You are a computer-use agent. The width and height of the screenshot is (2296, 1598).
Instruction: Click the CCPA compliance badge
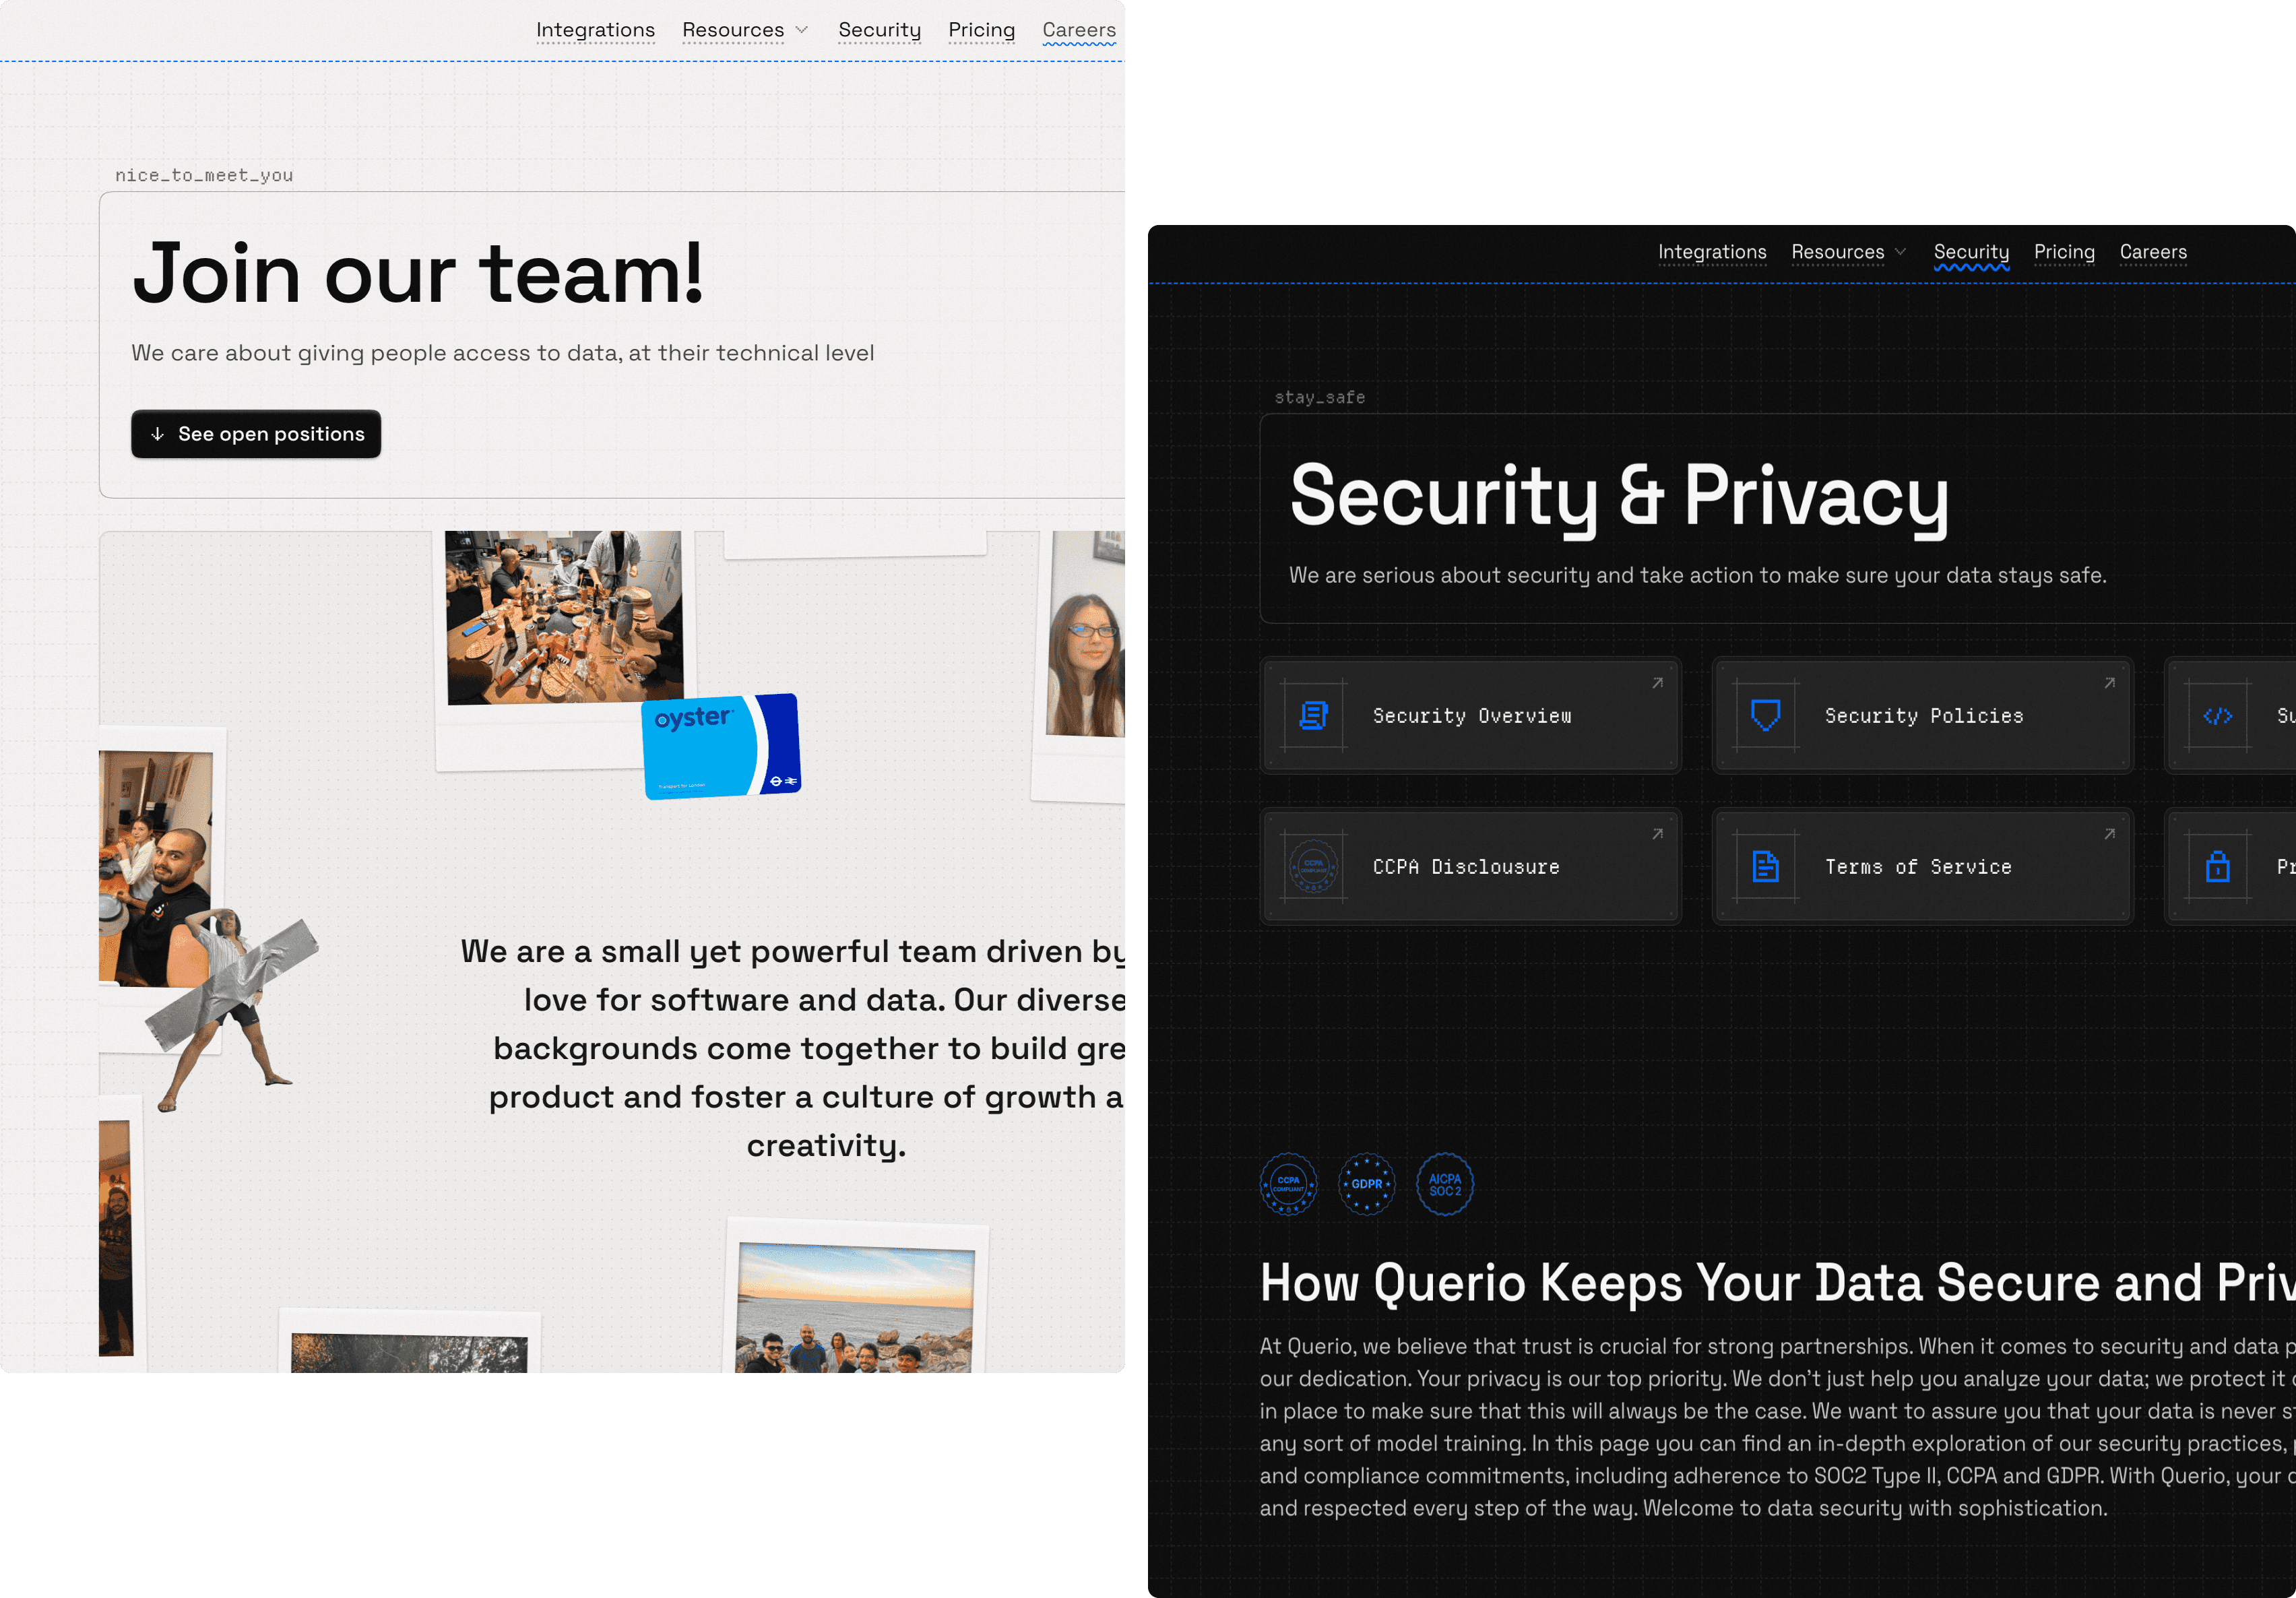click(1288, 1184)
